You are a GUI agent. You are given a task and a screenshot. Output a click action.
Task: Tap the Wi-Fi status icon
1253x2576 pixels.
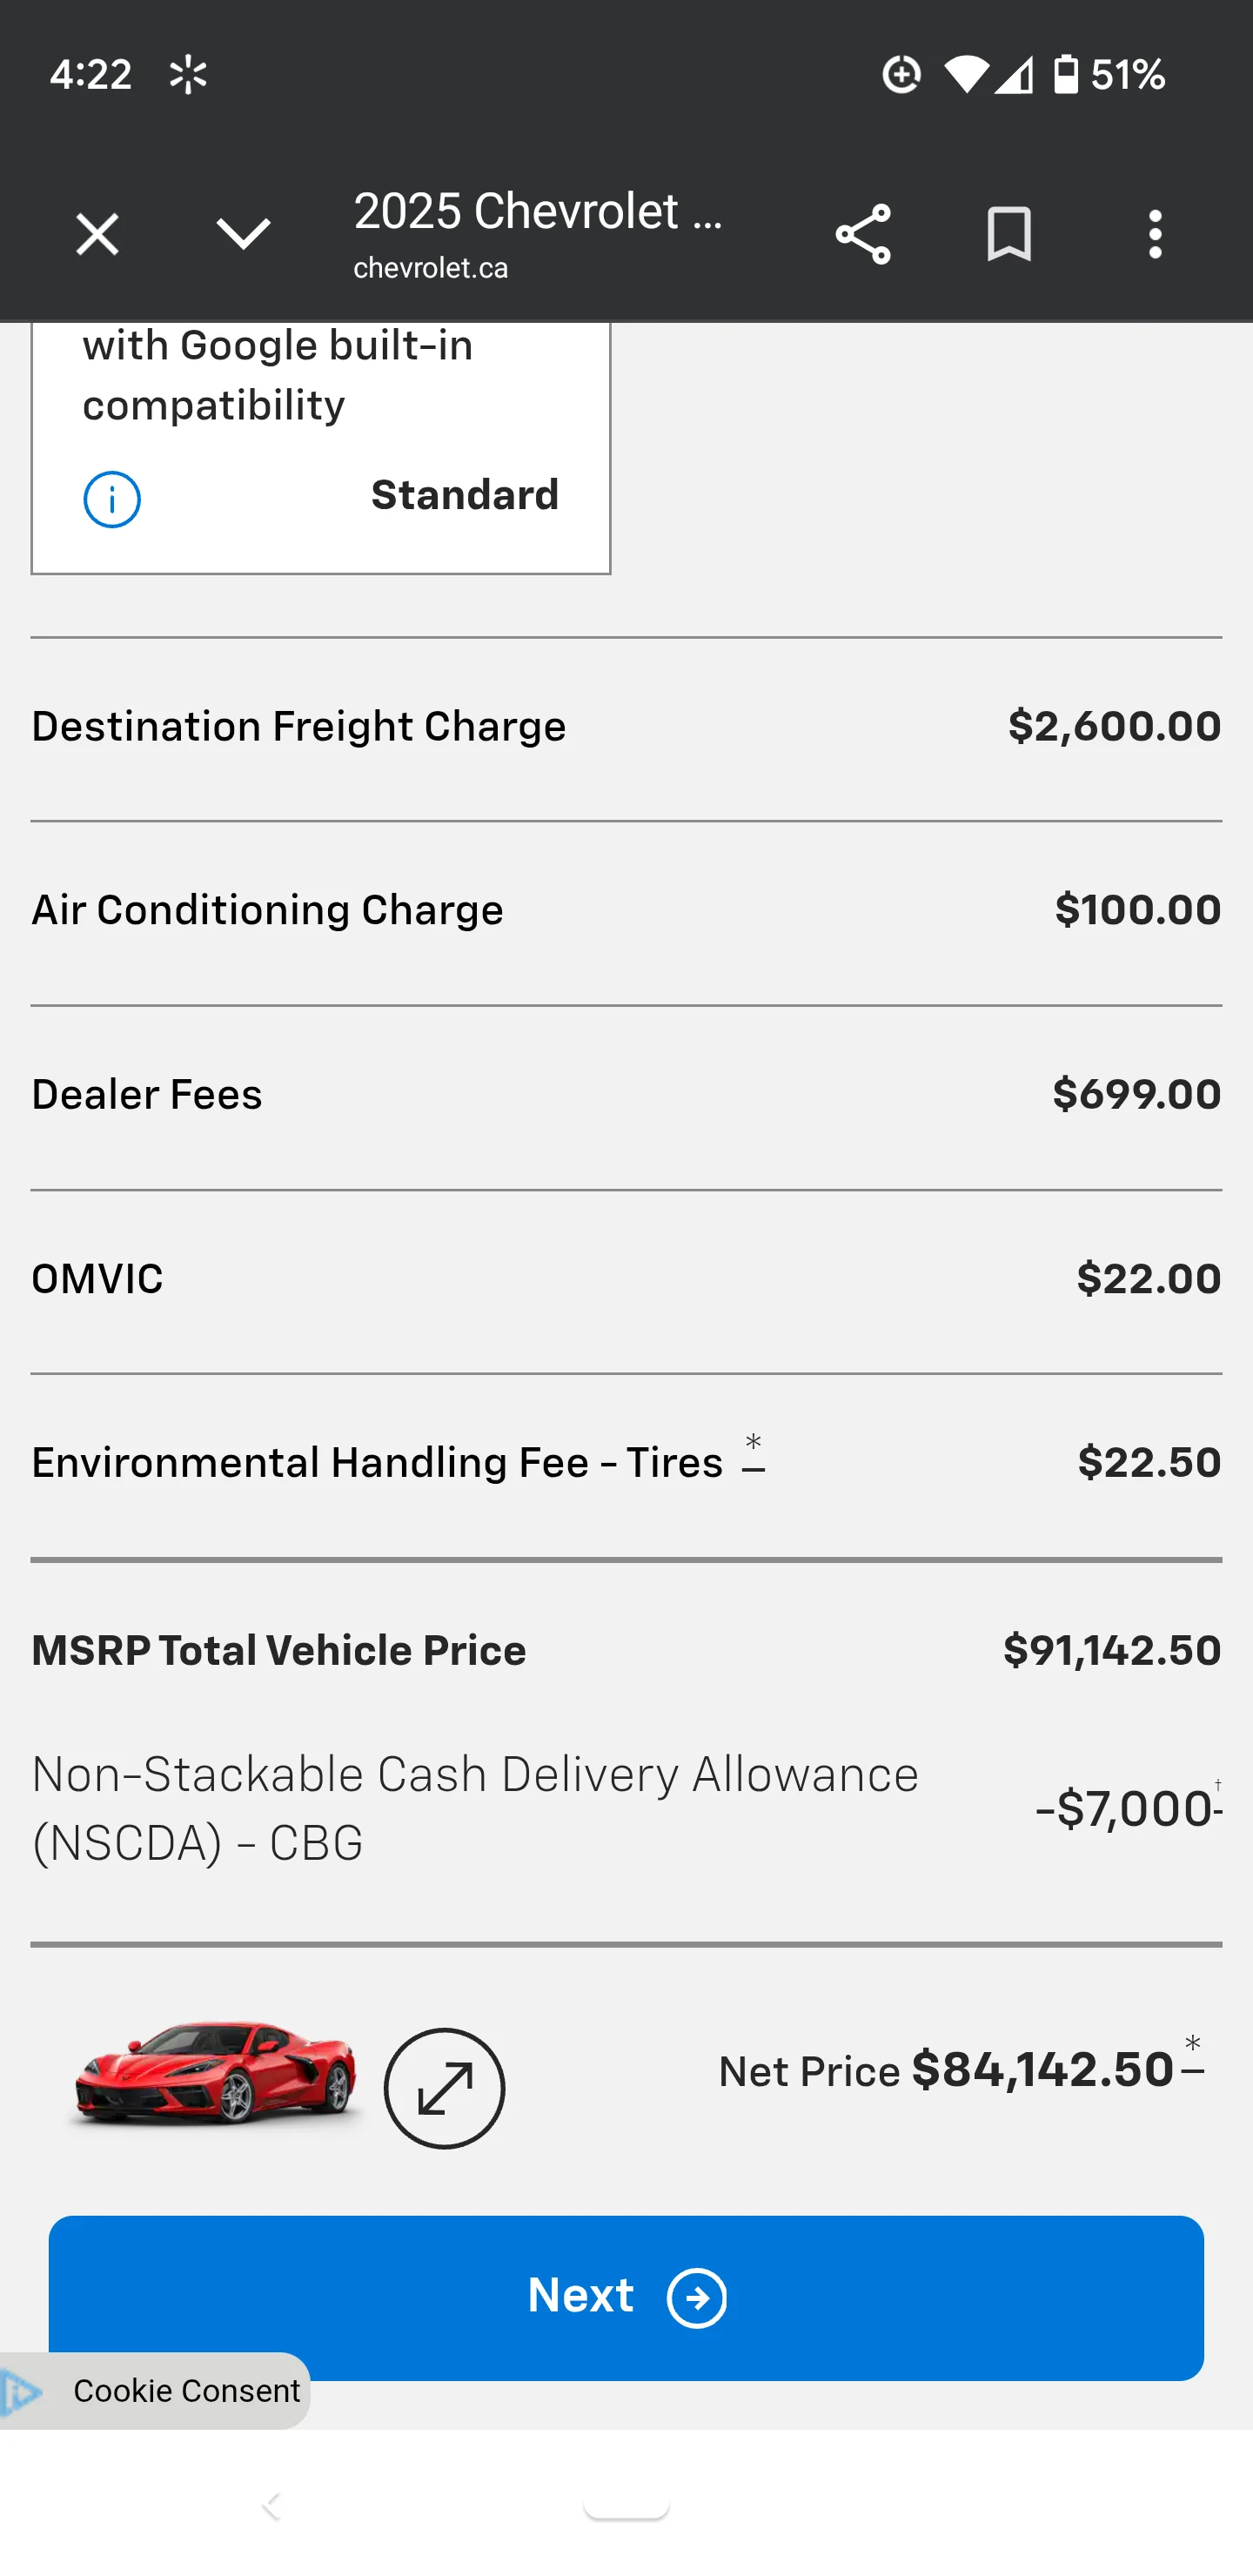pyautogui.click(x=965, y=75)
